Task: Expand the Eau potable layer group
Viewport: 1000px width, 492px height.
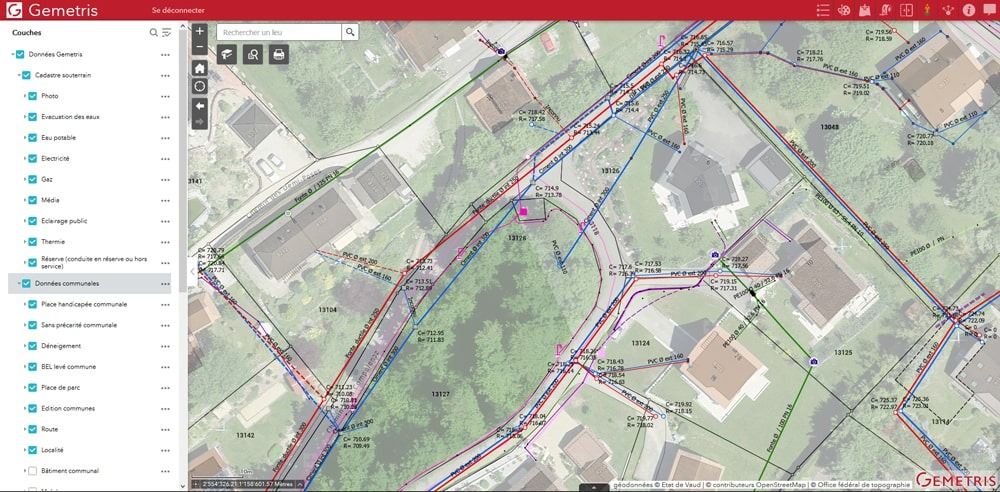Action: (24, 138)
